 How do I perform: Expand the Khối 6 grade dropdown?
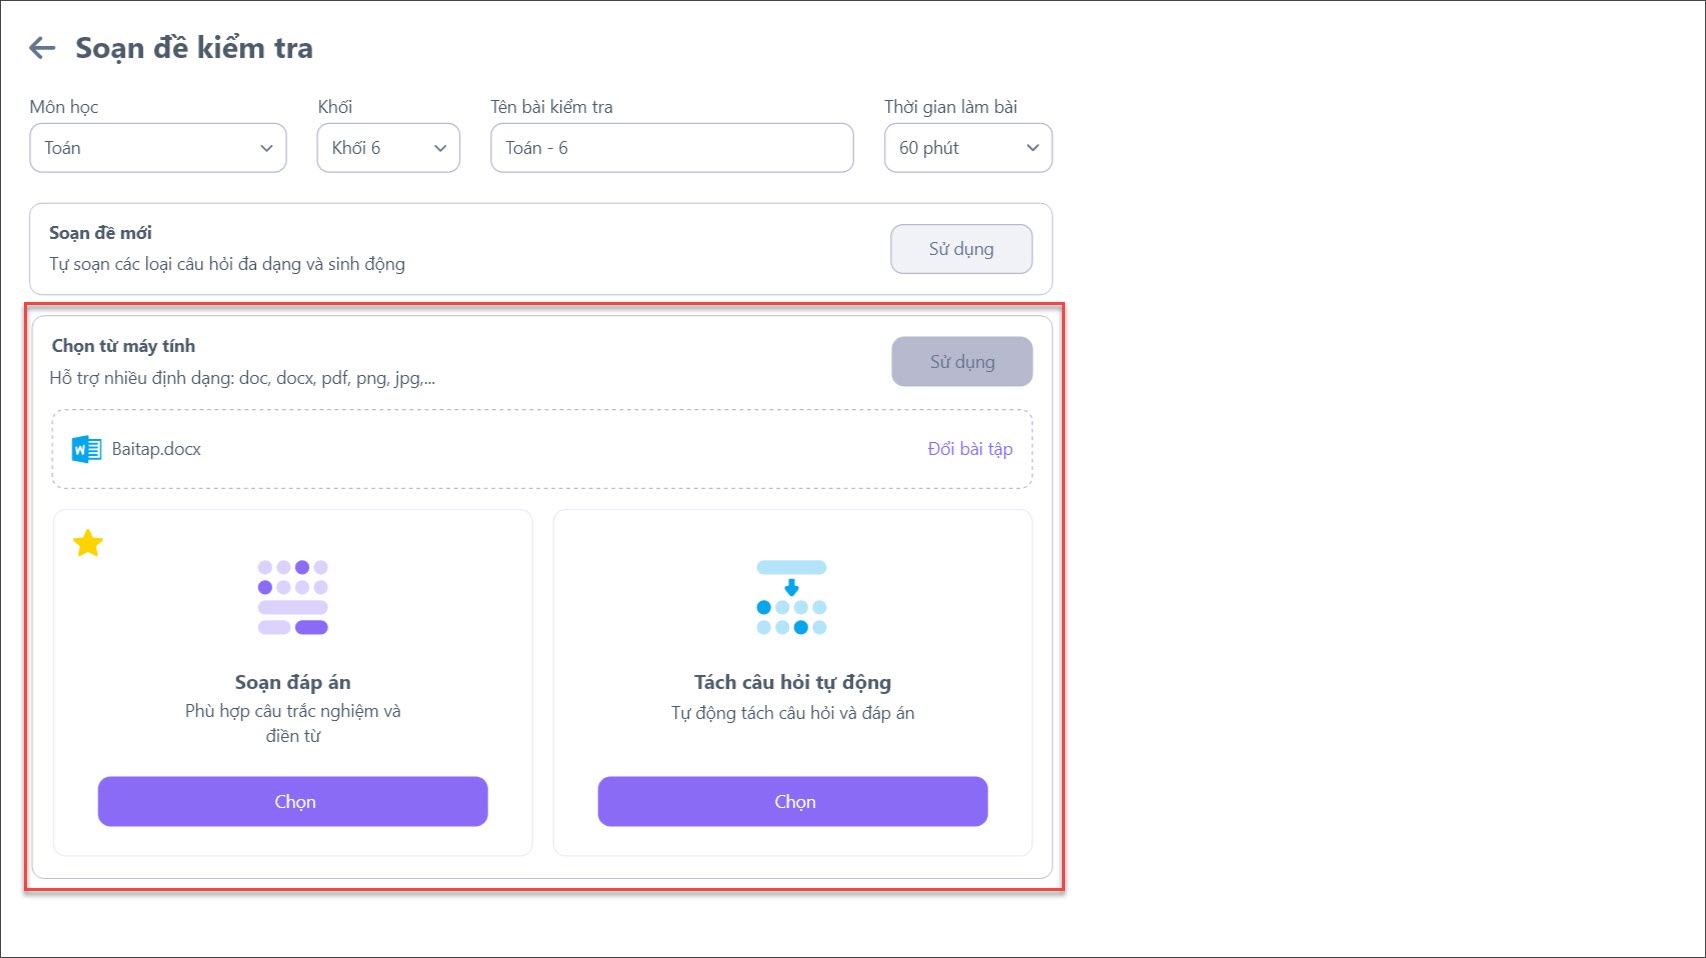pyautogui.click(x=388, y=148)
